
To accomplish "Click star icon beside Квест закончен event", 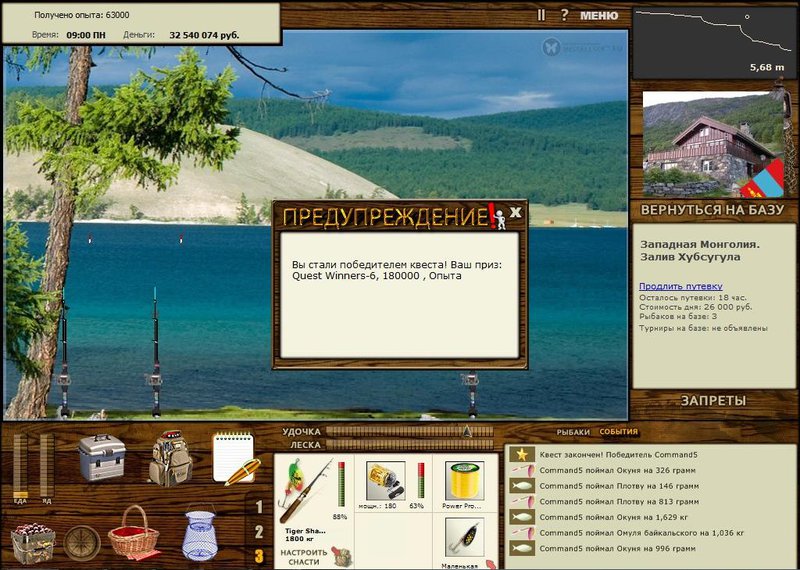I will pos(522,454).
